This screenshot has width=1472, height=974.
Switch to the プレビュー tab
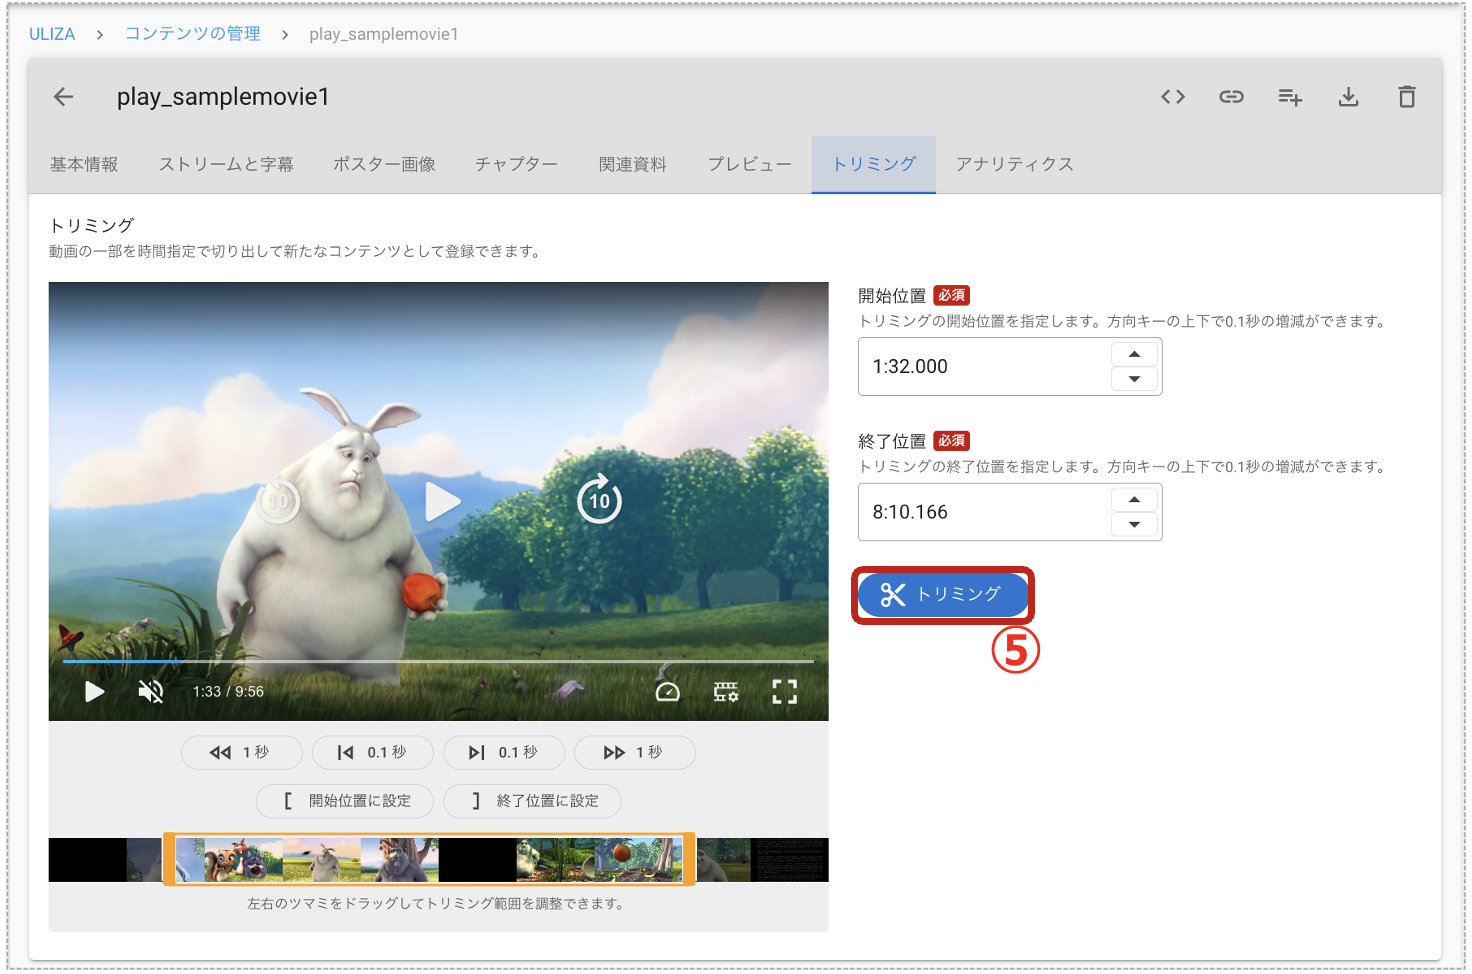pos(749,164)
